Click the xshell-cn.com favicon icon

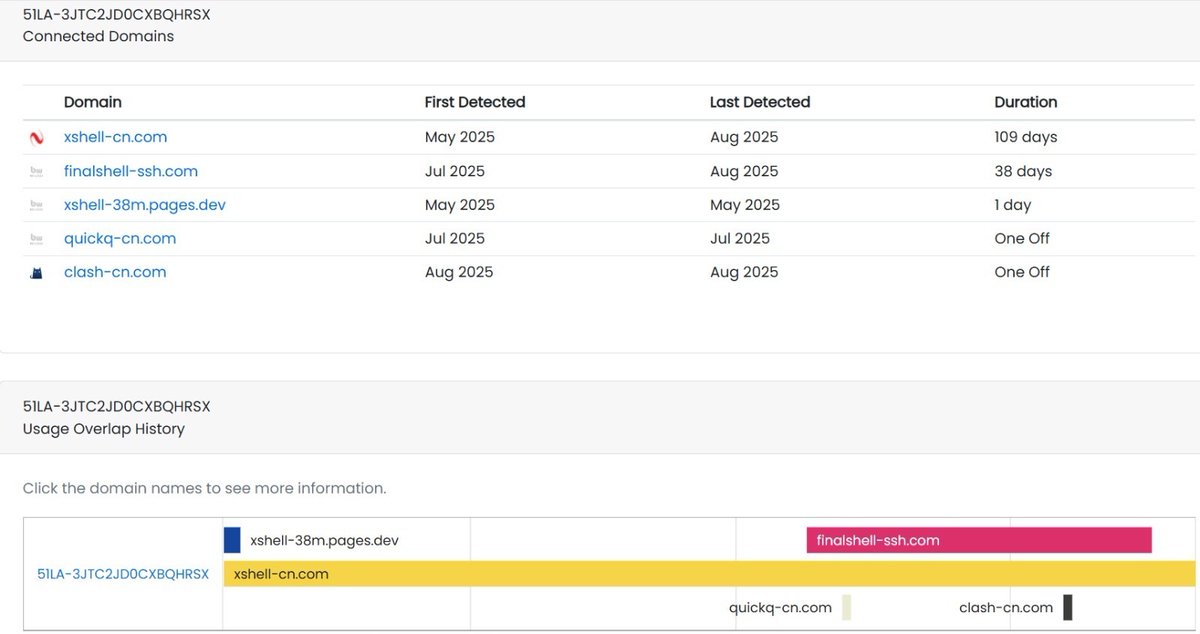(37, 138)
